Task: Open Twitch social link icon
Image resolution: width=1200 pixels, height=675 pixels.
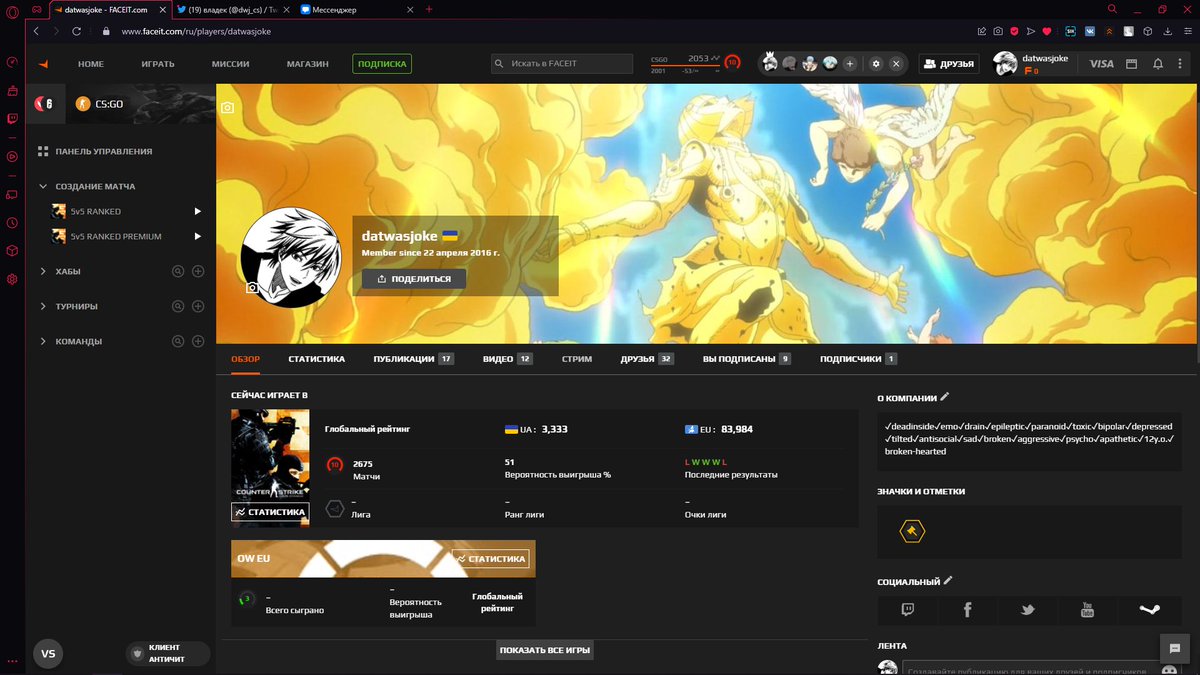Action: coord(908,609)
